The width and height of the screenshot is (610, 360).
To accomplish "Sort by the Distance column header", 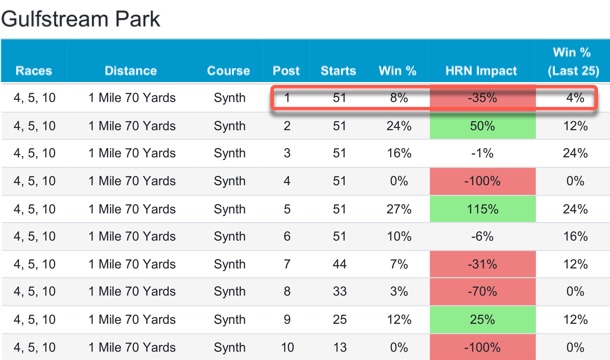I will tap(131, 71).
